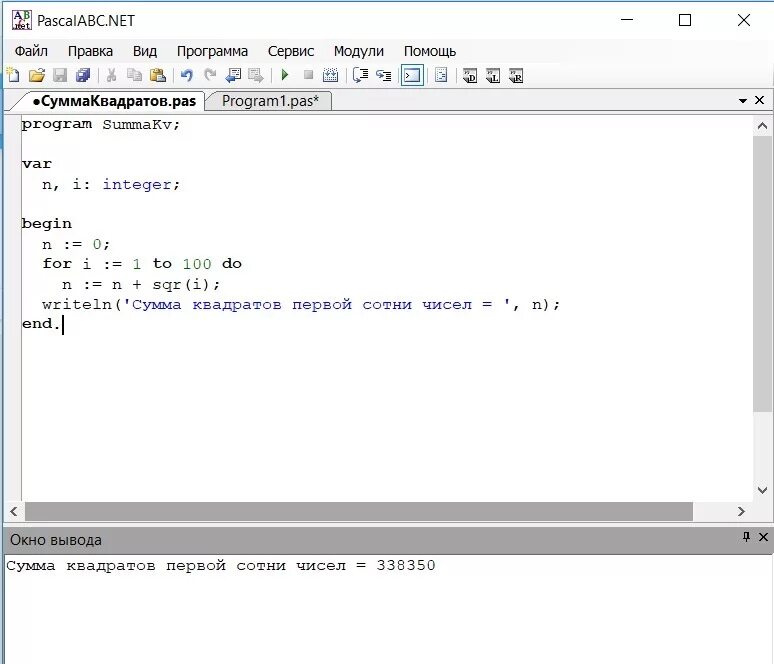This screenshot has height=664, width=774.
Task: Open the Правка menu
Action: tap(90, 51)
